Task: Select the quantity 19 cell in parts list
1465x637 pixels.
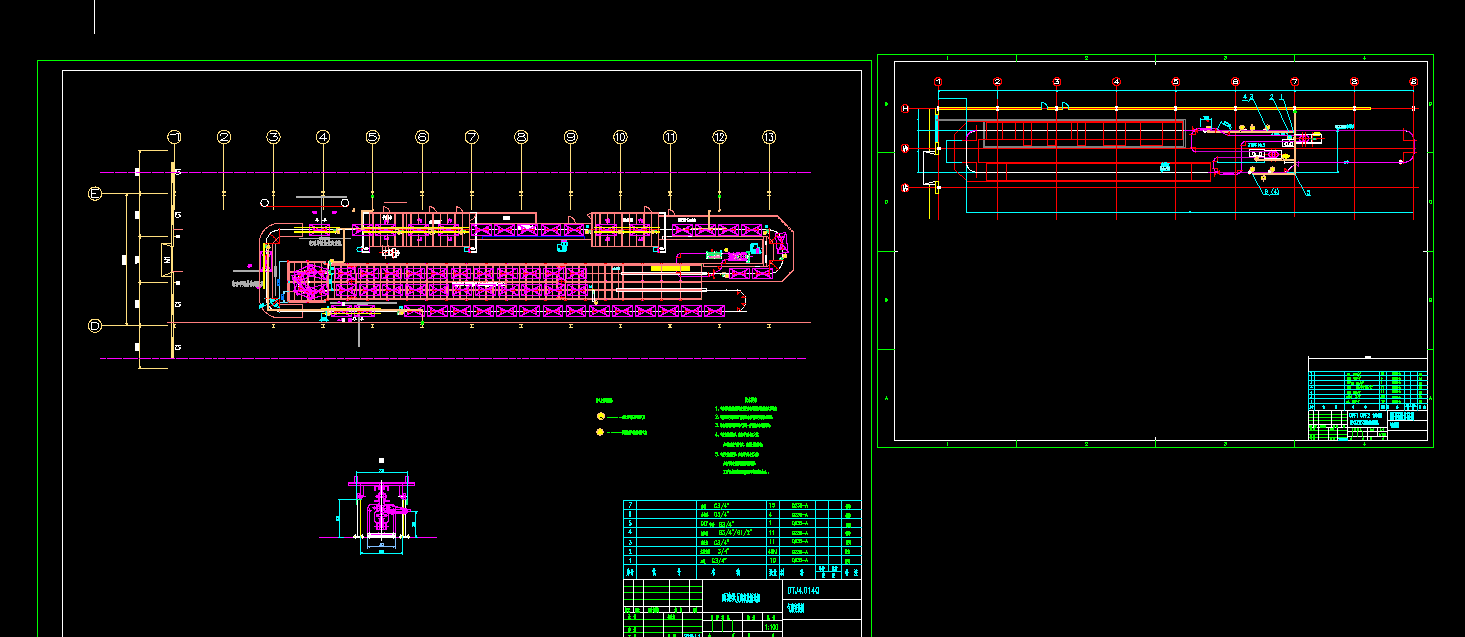Action: 772,506
